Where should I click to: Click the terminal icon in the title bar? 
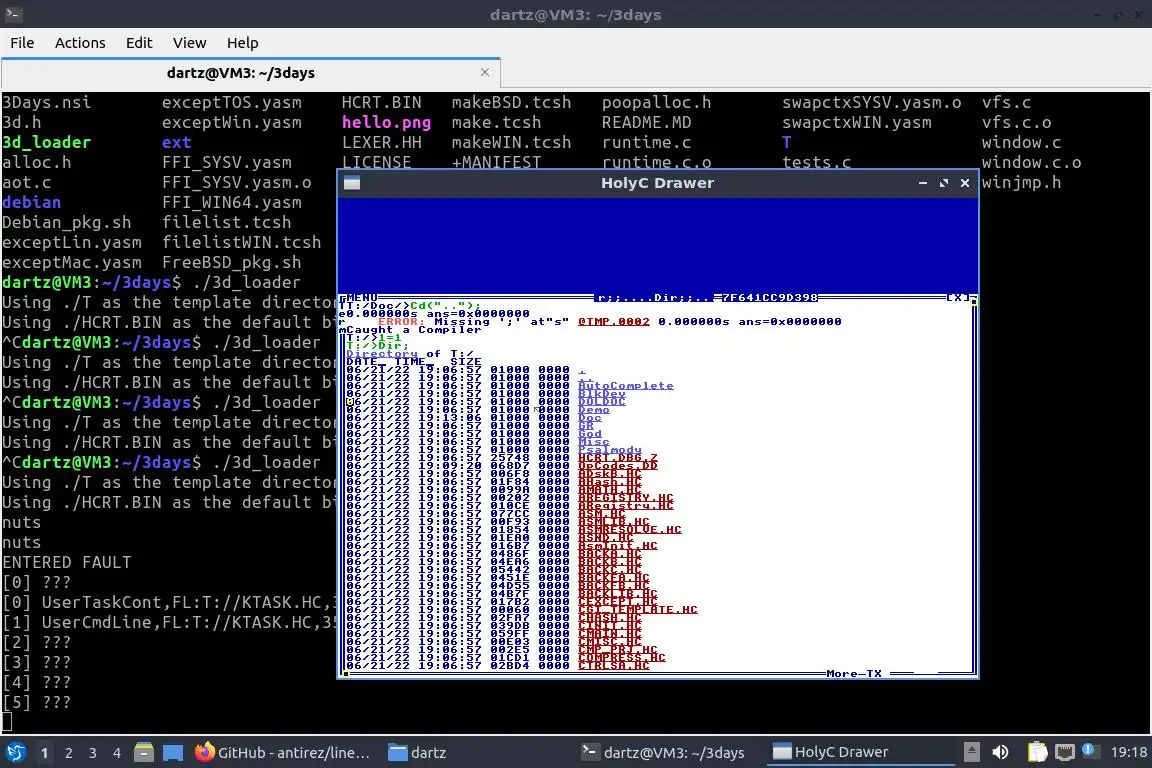click(12, 14)
